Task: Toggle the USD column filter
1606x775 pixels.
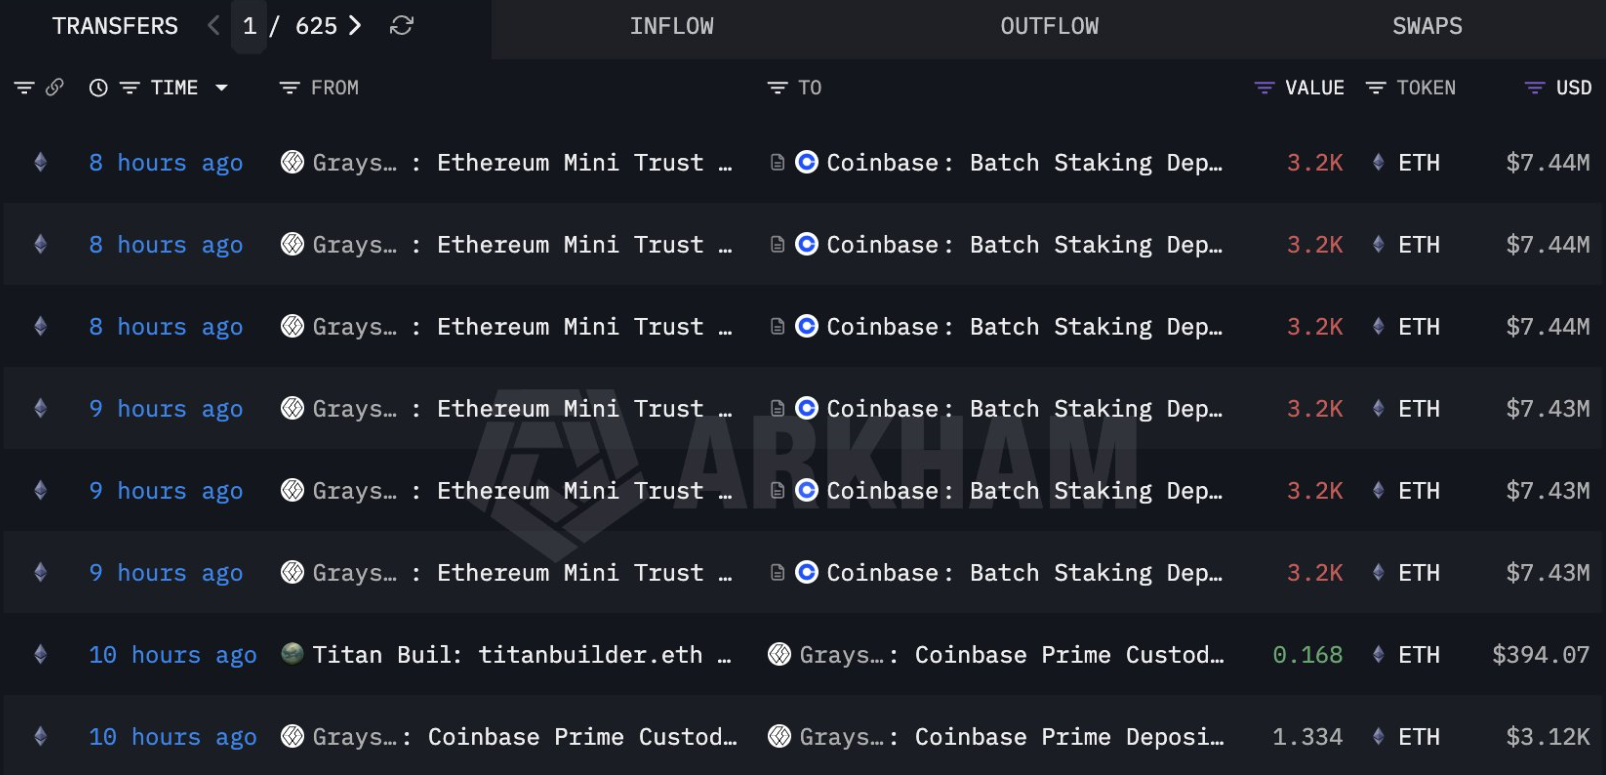Action: pyautogui.click(x=1534, y=88)
